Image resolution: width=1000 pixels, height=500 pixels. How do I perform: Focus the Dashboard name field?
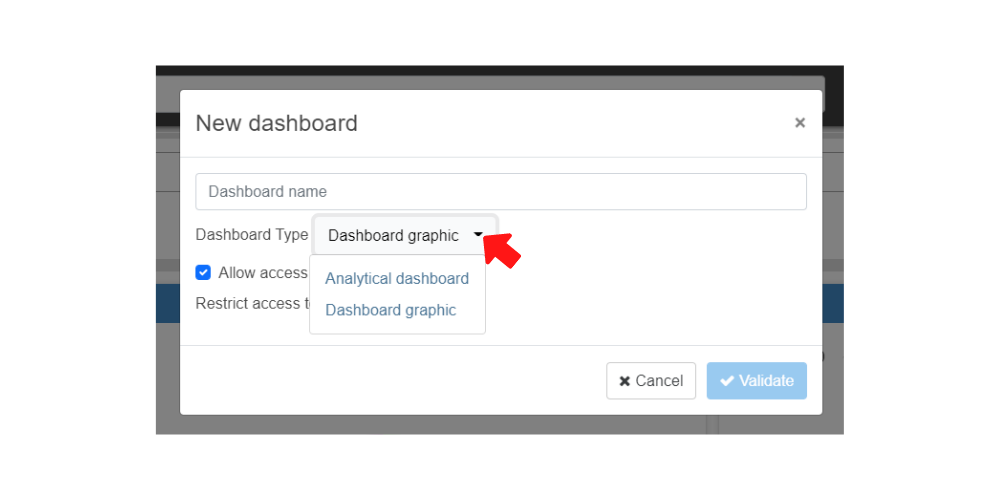(x=500, y=192)
